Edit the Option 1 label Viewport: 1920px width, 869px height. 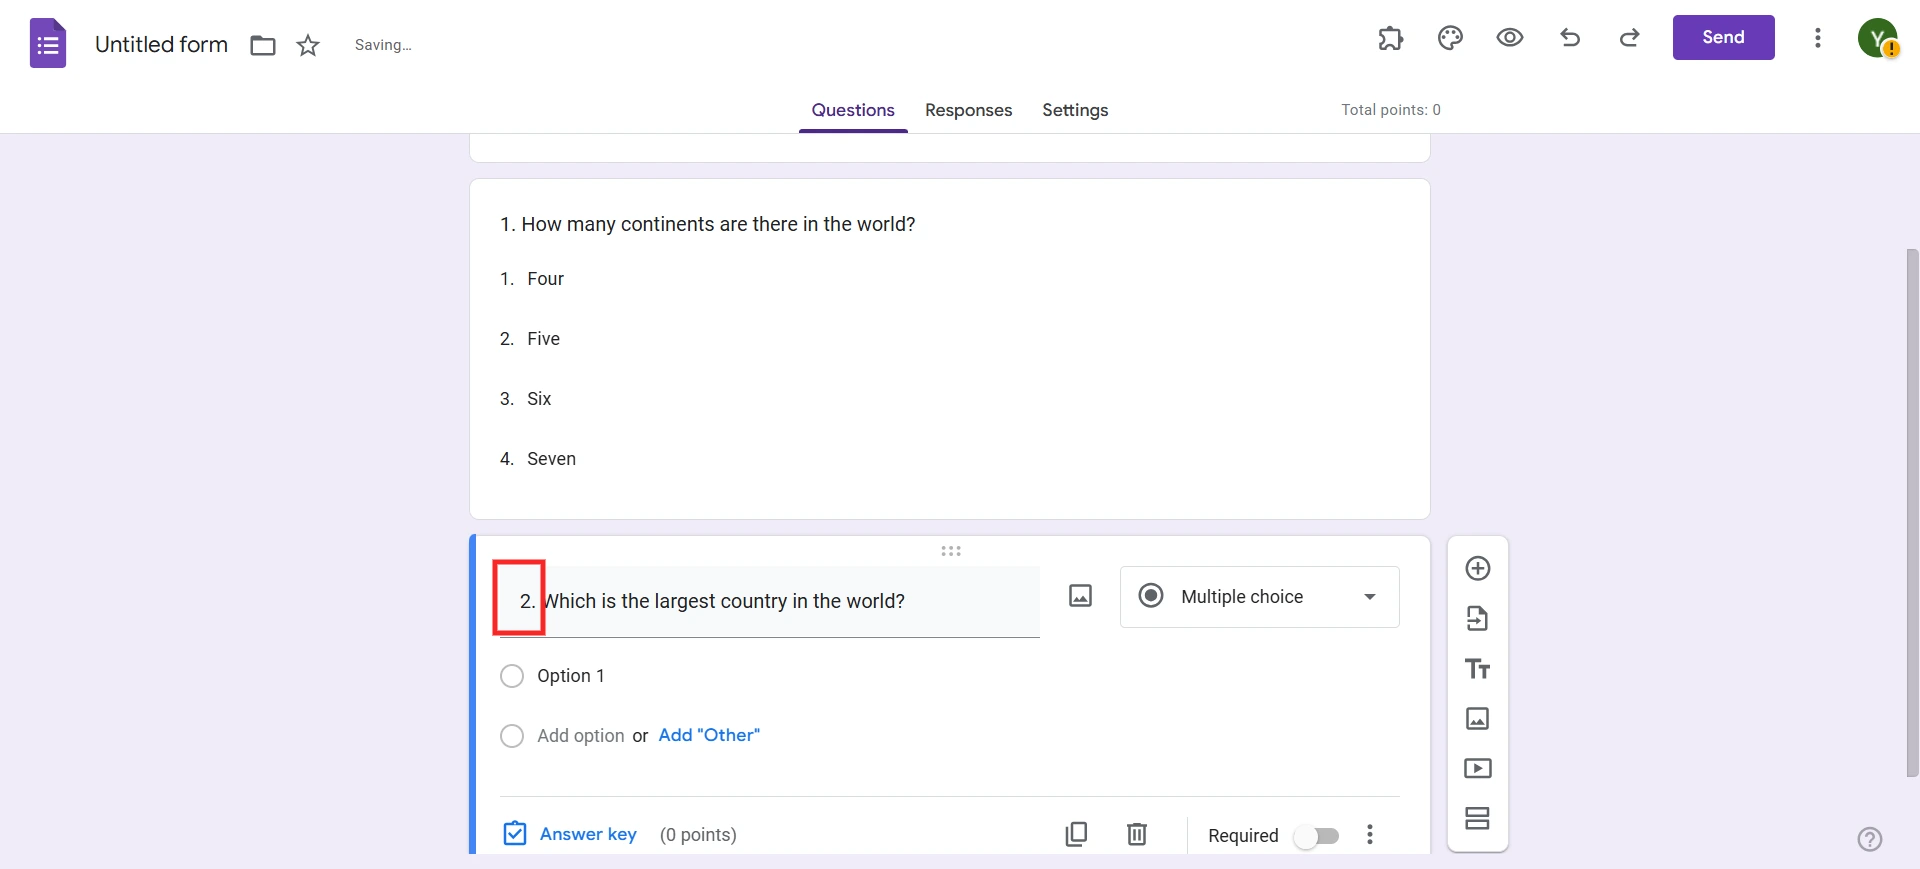point(571,676)
